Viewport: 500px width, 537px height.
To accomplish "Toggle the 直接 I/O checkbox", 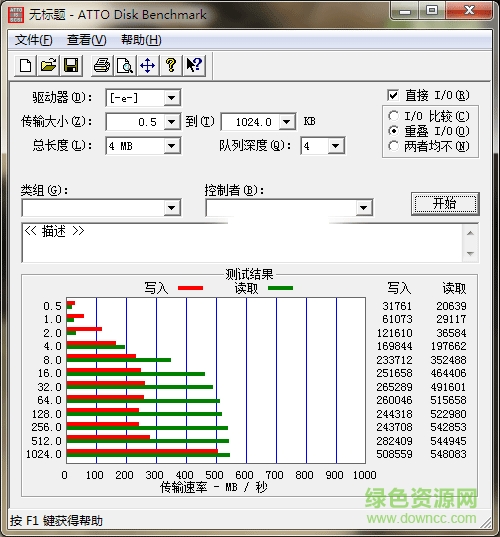I will tap(393, 95).
